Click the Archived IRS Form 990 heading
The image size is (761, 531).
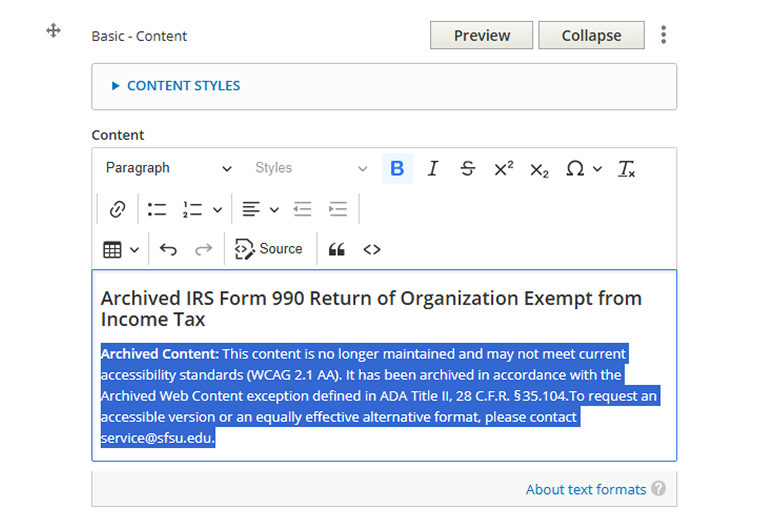point(371,309)
